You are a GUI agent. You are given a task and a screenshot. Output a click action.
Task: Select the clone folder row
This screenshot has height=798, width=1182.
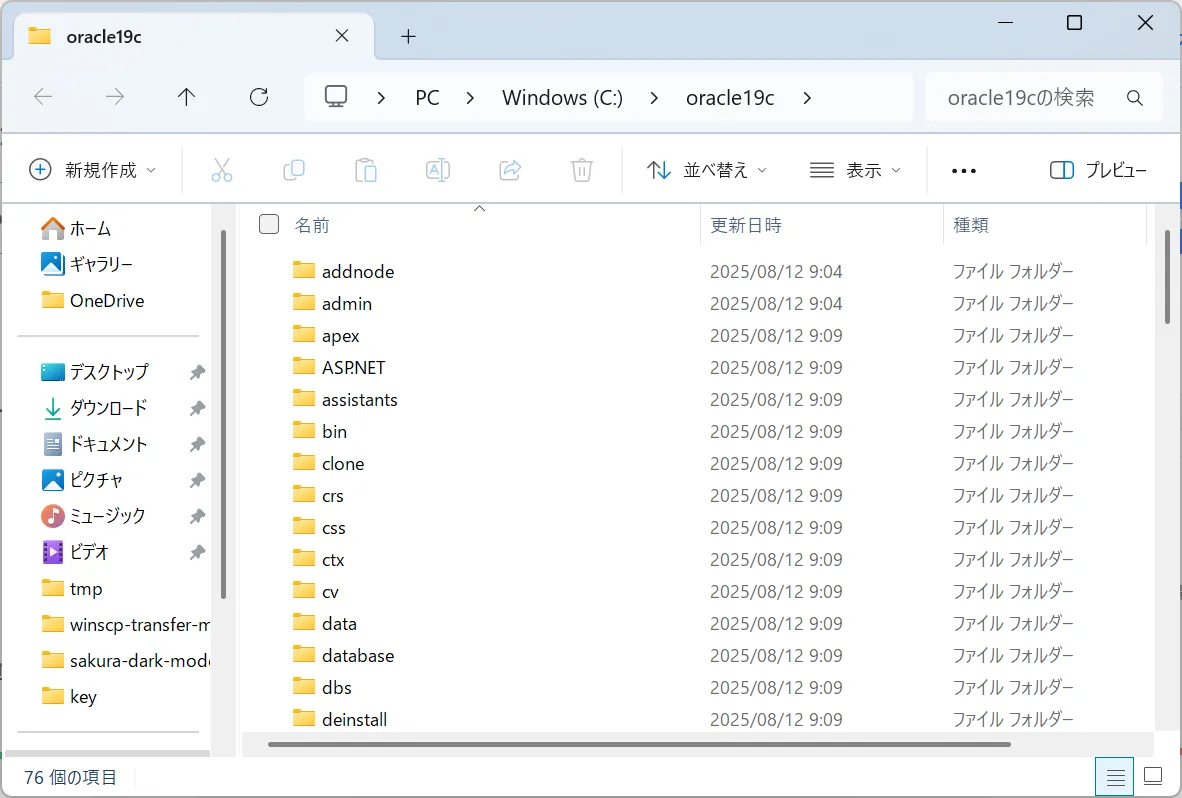click(697, 463)
